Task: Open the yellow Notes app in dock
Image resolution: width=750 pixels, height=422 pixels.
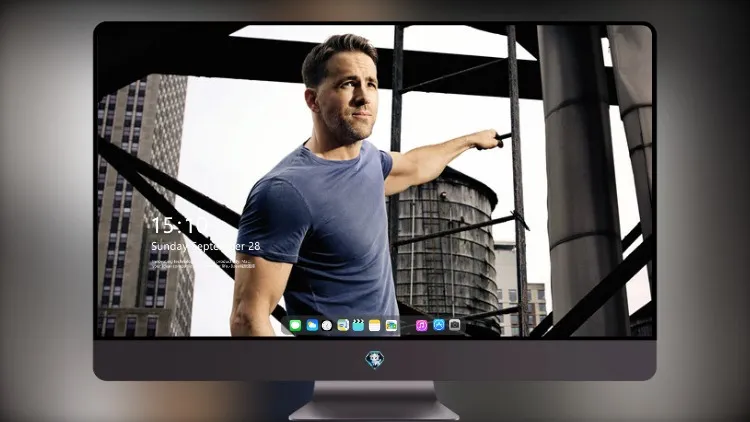Action: click(x=375, y=326)
